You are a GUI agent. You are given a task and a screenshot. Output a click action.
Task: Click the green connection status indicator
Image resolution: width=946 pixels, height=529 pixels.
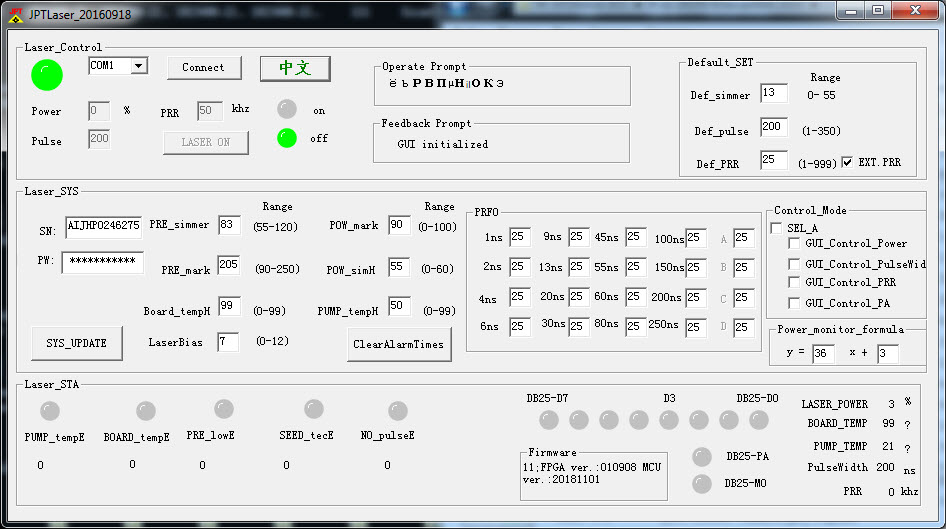46,75
